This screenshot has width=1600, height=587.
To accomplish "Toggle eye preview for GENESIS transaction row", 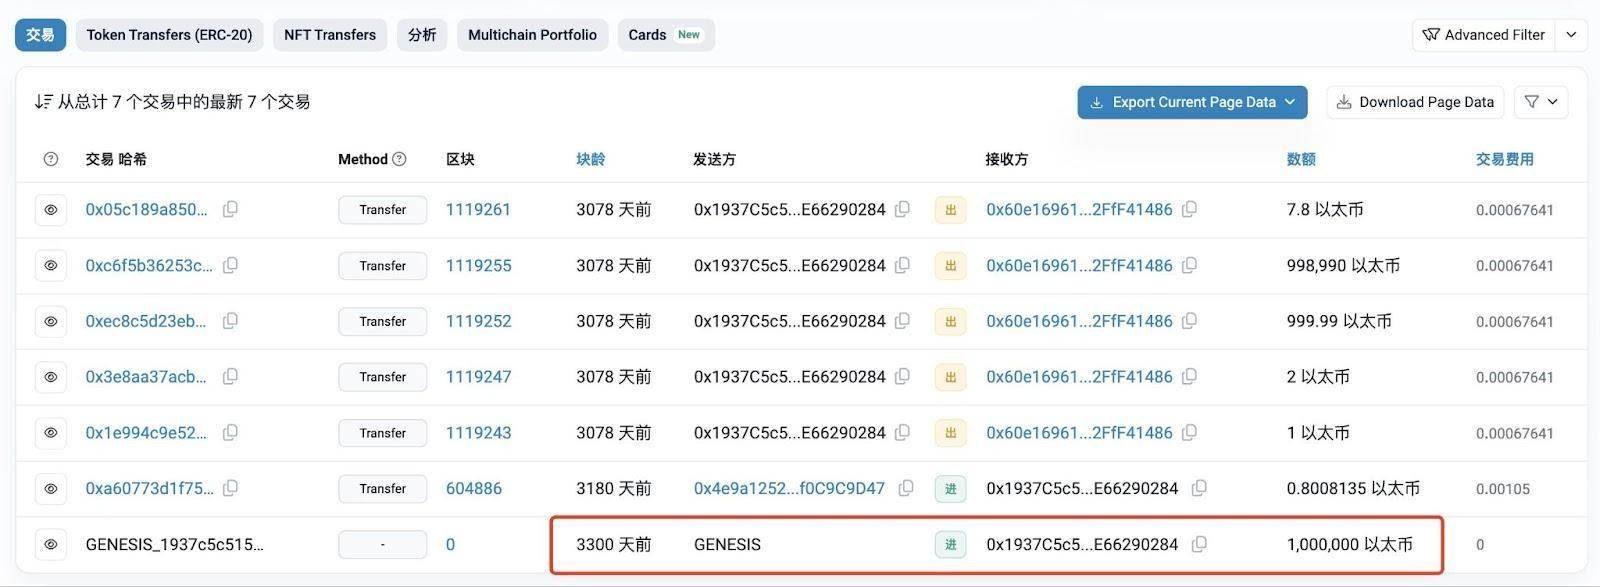I will click(x=51, y=545).
